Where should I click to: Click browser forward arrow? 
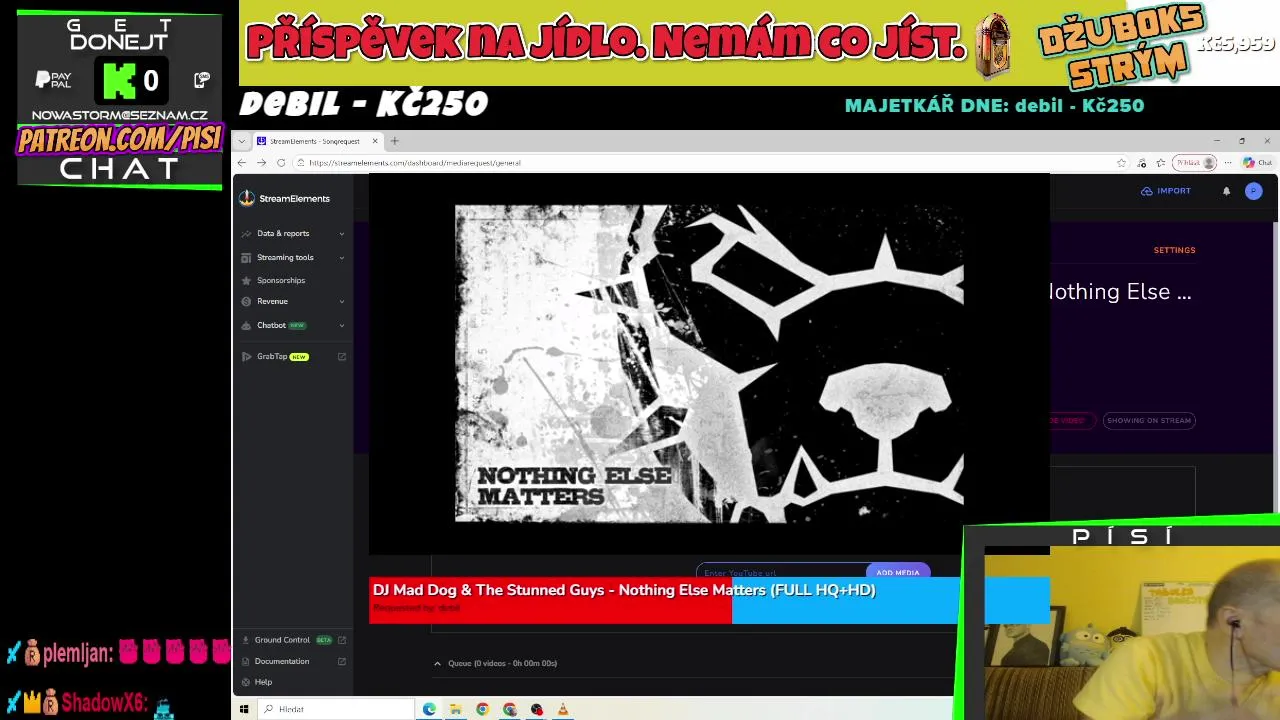tap(261, 163)
